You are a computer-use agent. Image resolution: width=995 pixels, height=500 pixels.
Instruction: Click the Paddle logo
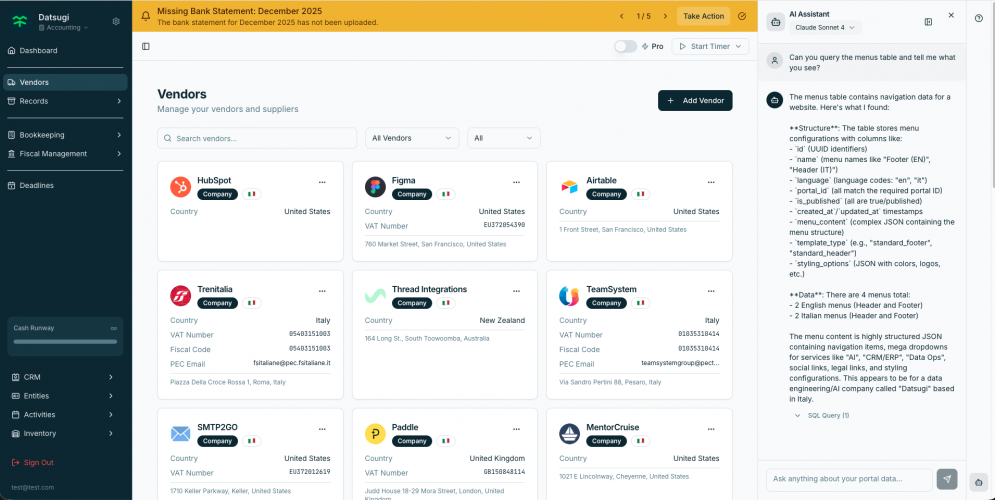click(375, 434)
